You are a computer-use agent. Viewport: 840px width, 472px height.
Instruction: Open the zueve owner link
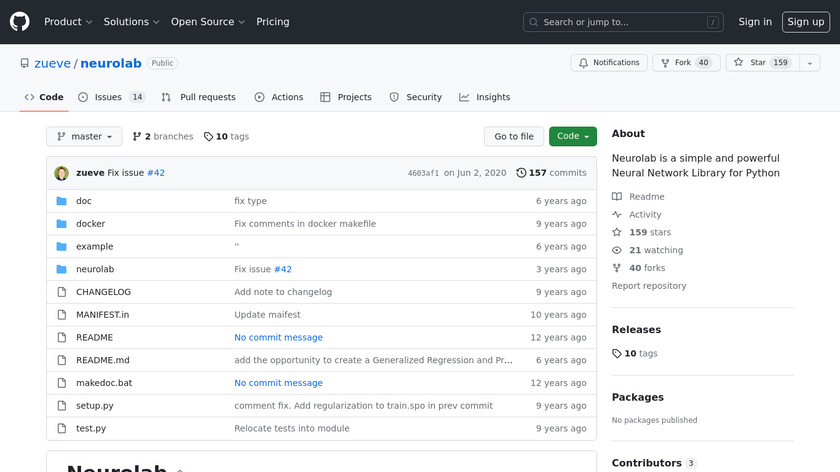point(52,63)
